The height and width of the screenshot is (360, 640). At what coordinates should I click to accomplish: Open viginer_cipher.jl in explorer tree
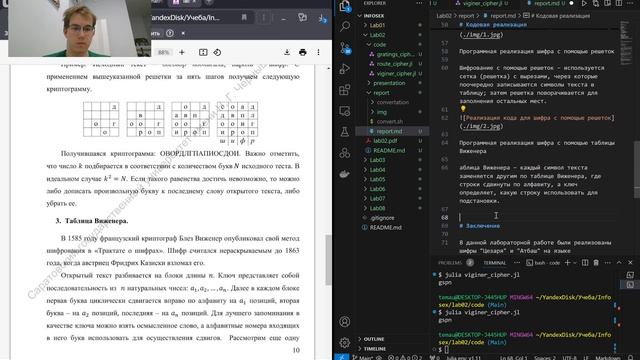(x=395, y=73)
